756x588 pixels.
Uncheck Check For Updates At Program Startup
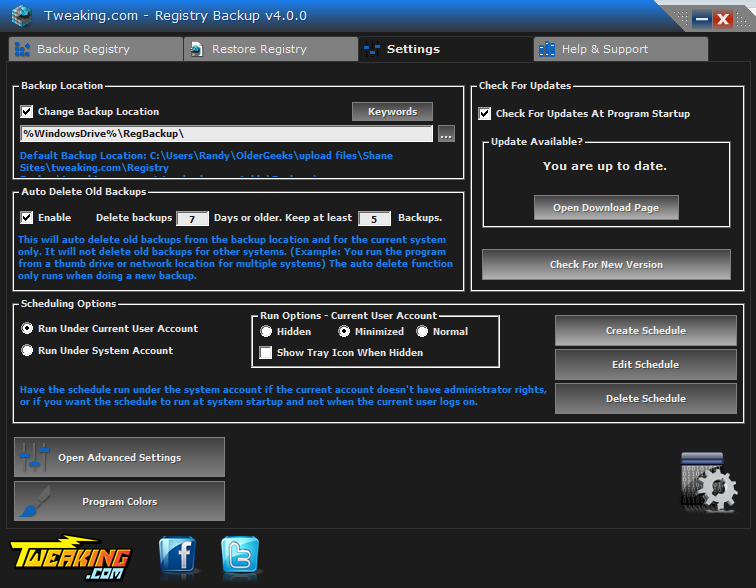485,113
